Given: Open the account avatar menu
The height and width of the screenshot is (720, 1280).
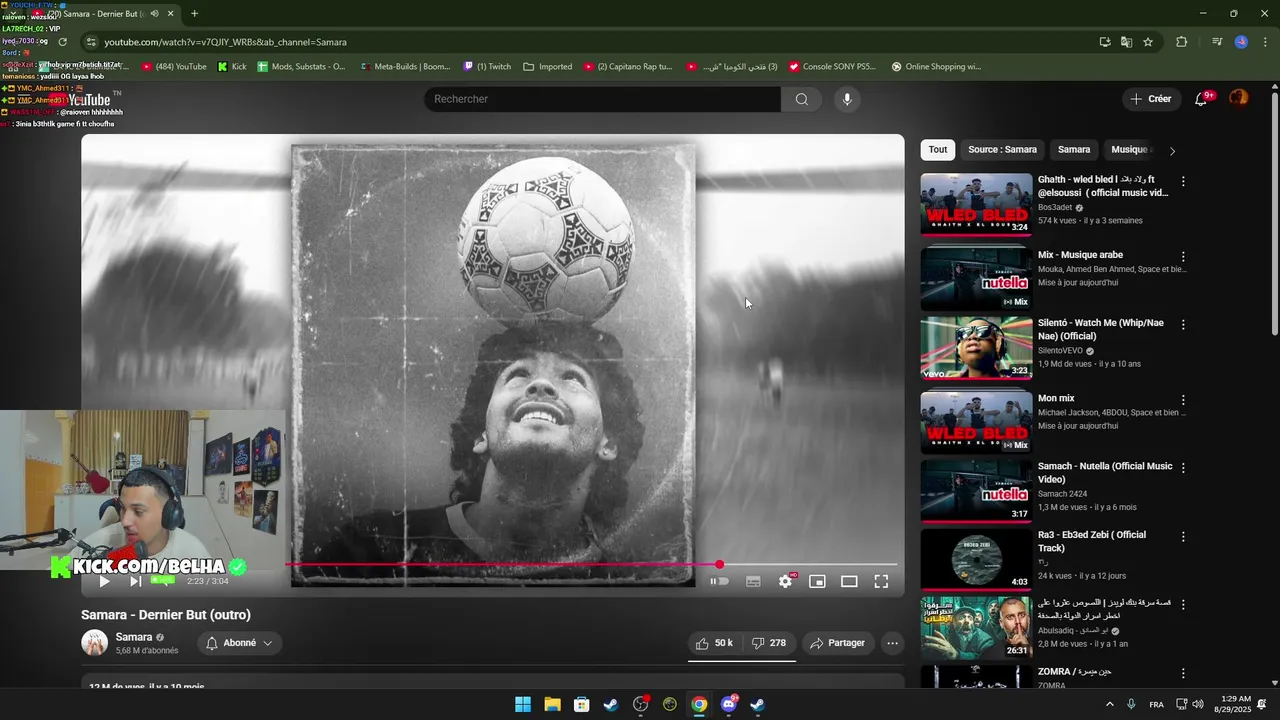Looking at the screenshot, I should pos(1239,98).
